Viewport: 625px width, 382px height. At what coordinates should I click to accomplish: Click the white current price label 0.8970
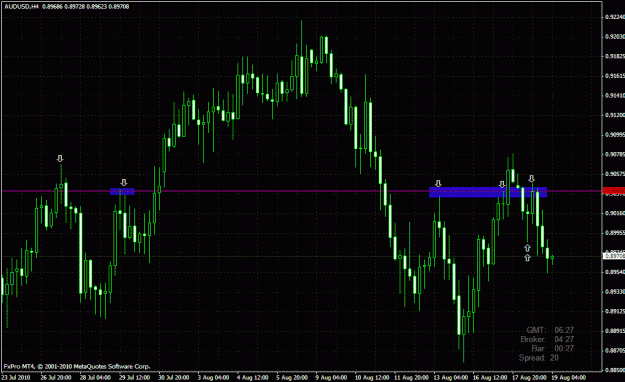614,256
